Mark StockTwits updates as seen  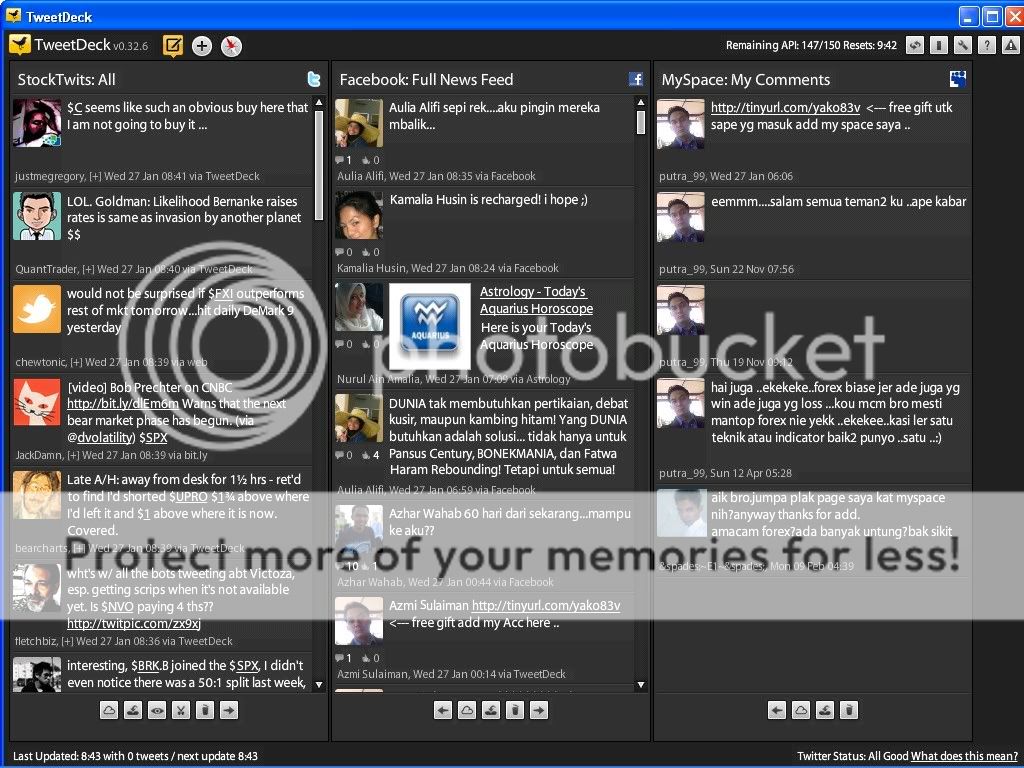click(133, 710)
